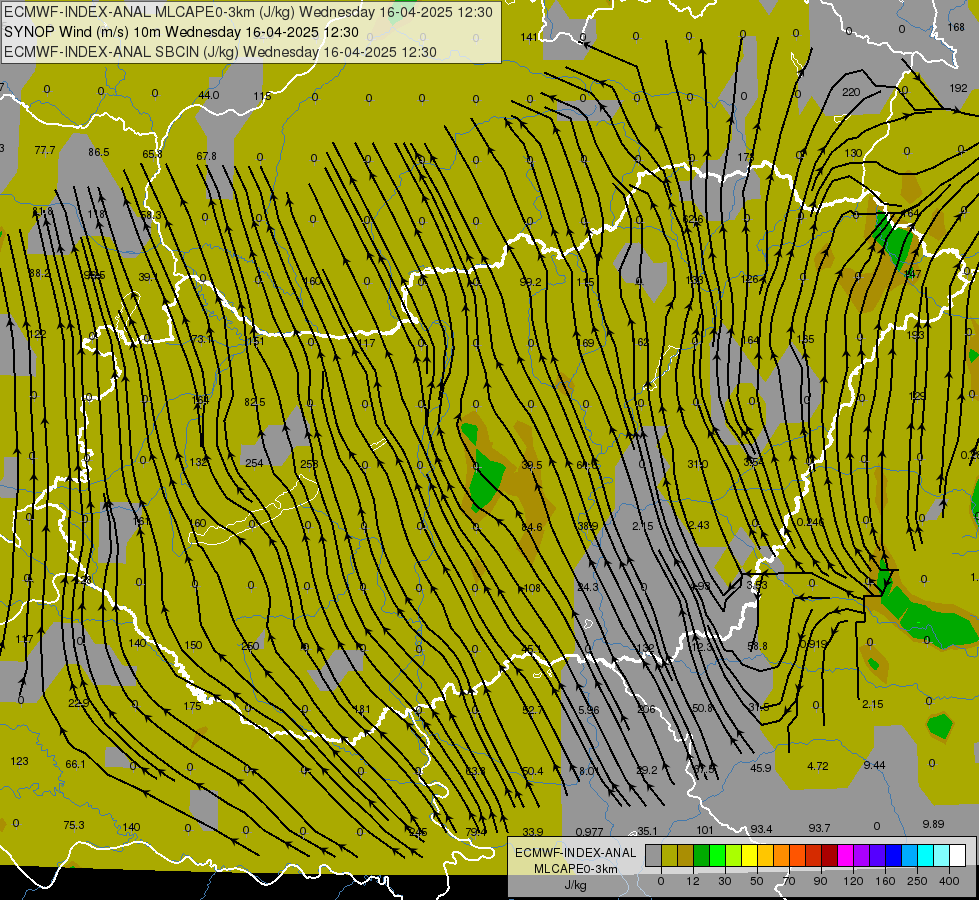Click the legend tick label 70

[789, 881]
